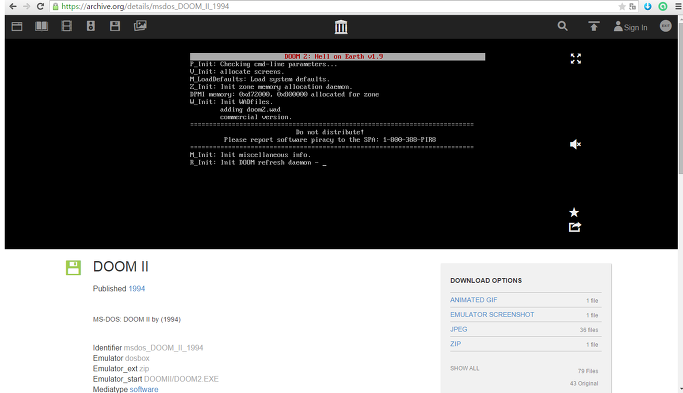Click the browser forward arrow
This screenshot has height=393, width=683.
point(26,6)
